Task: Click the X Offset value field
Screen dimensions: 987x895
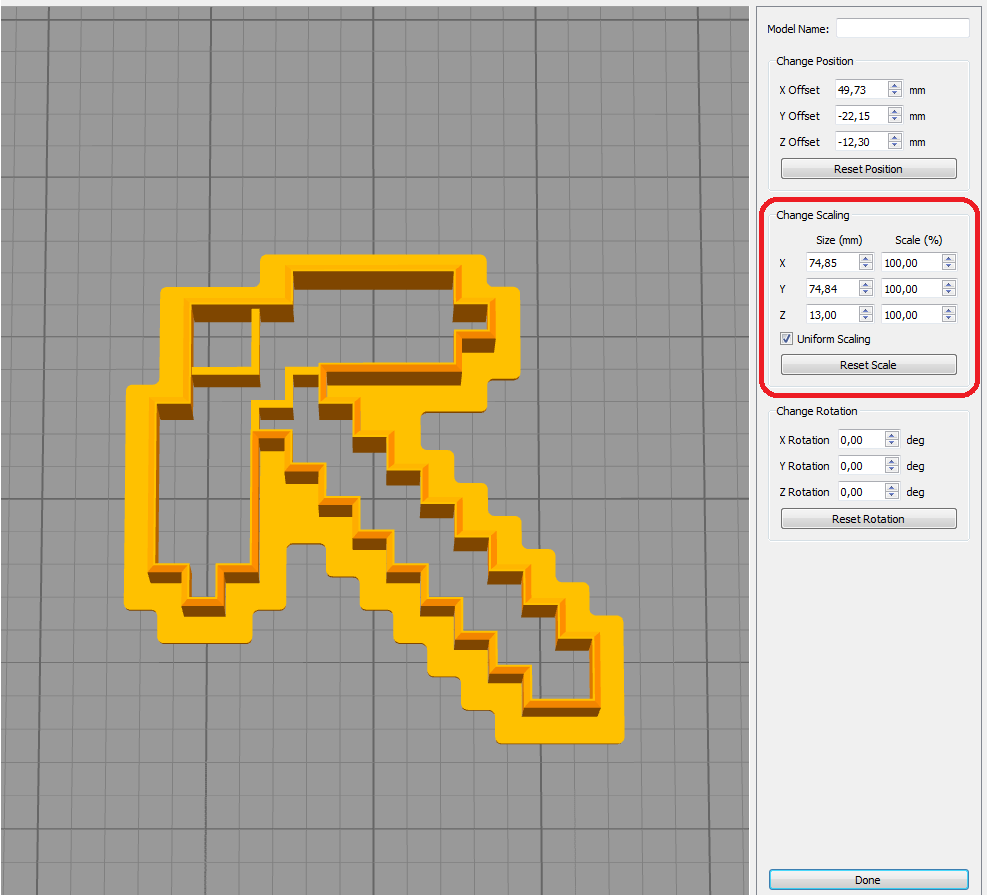Action: point(861,90)
